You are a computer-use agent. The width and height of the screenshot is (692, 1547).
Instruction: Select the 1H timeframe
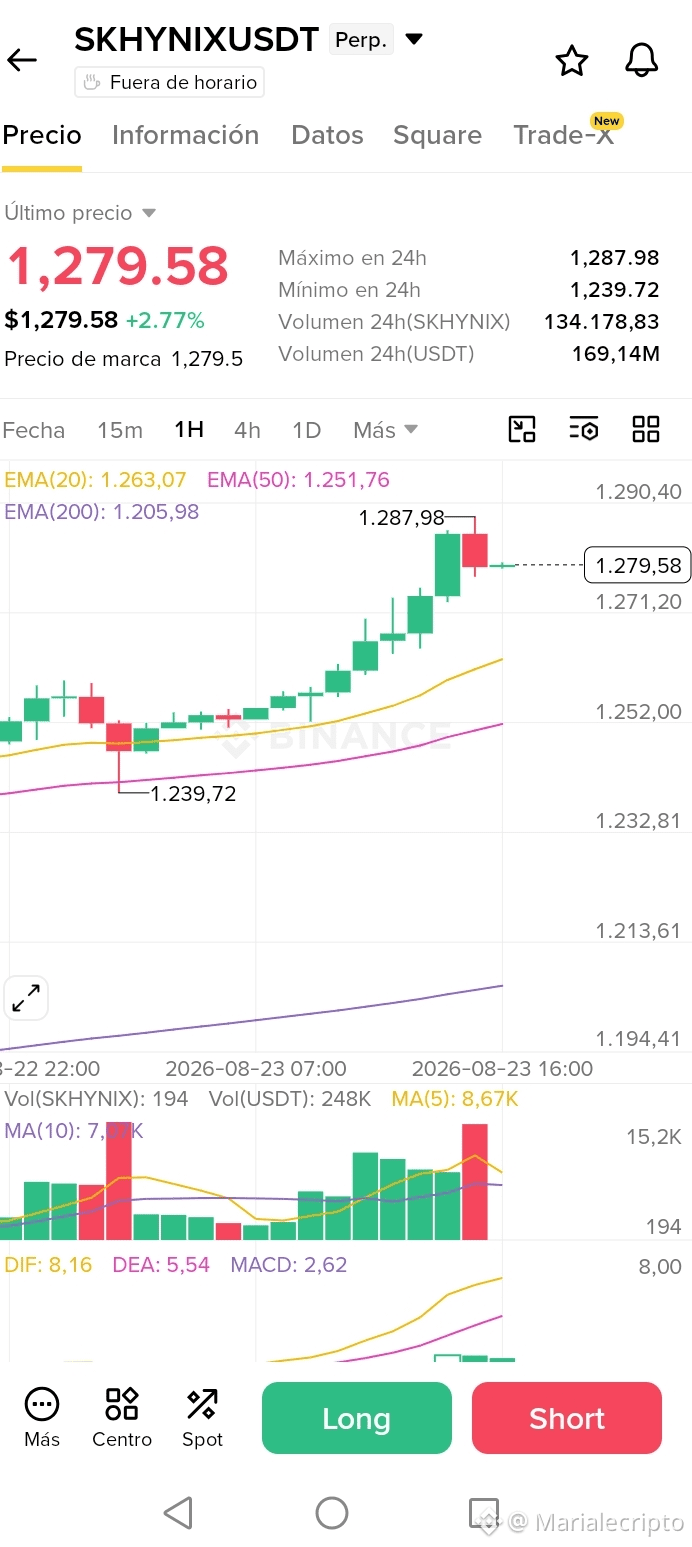pos(189,430)
